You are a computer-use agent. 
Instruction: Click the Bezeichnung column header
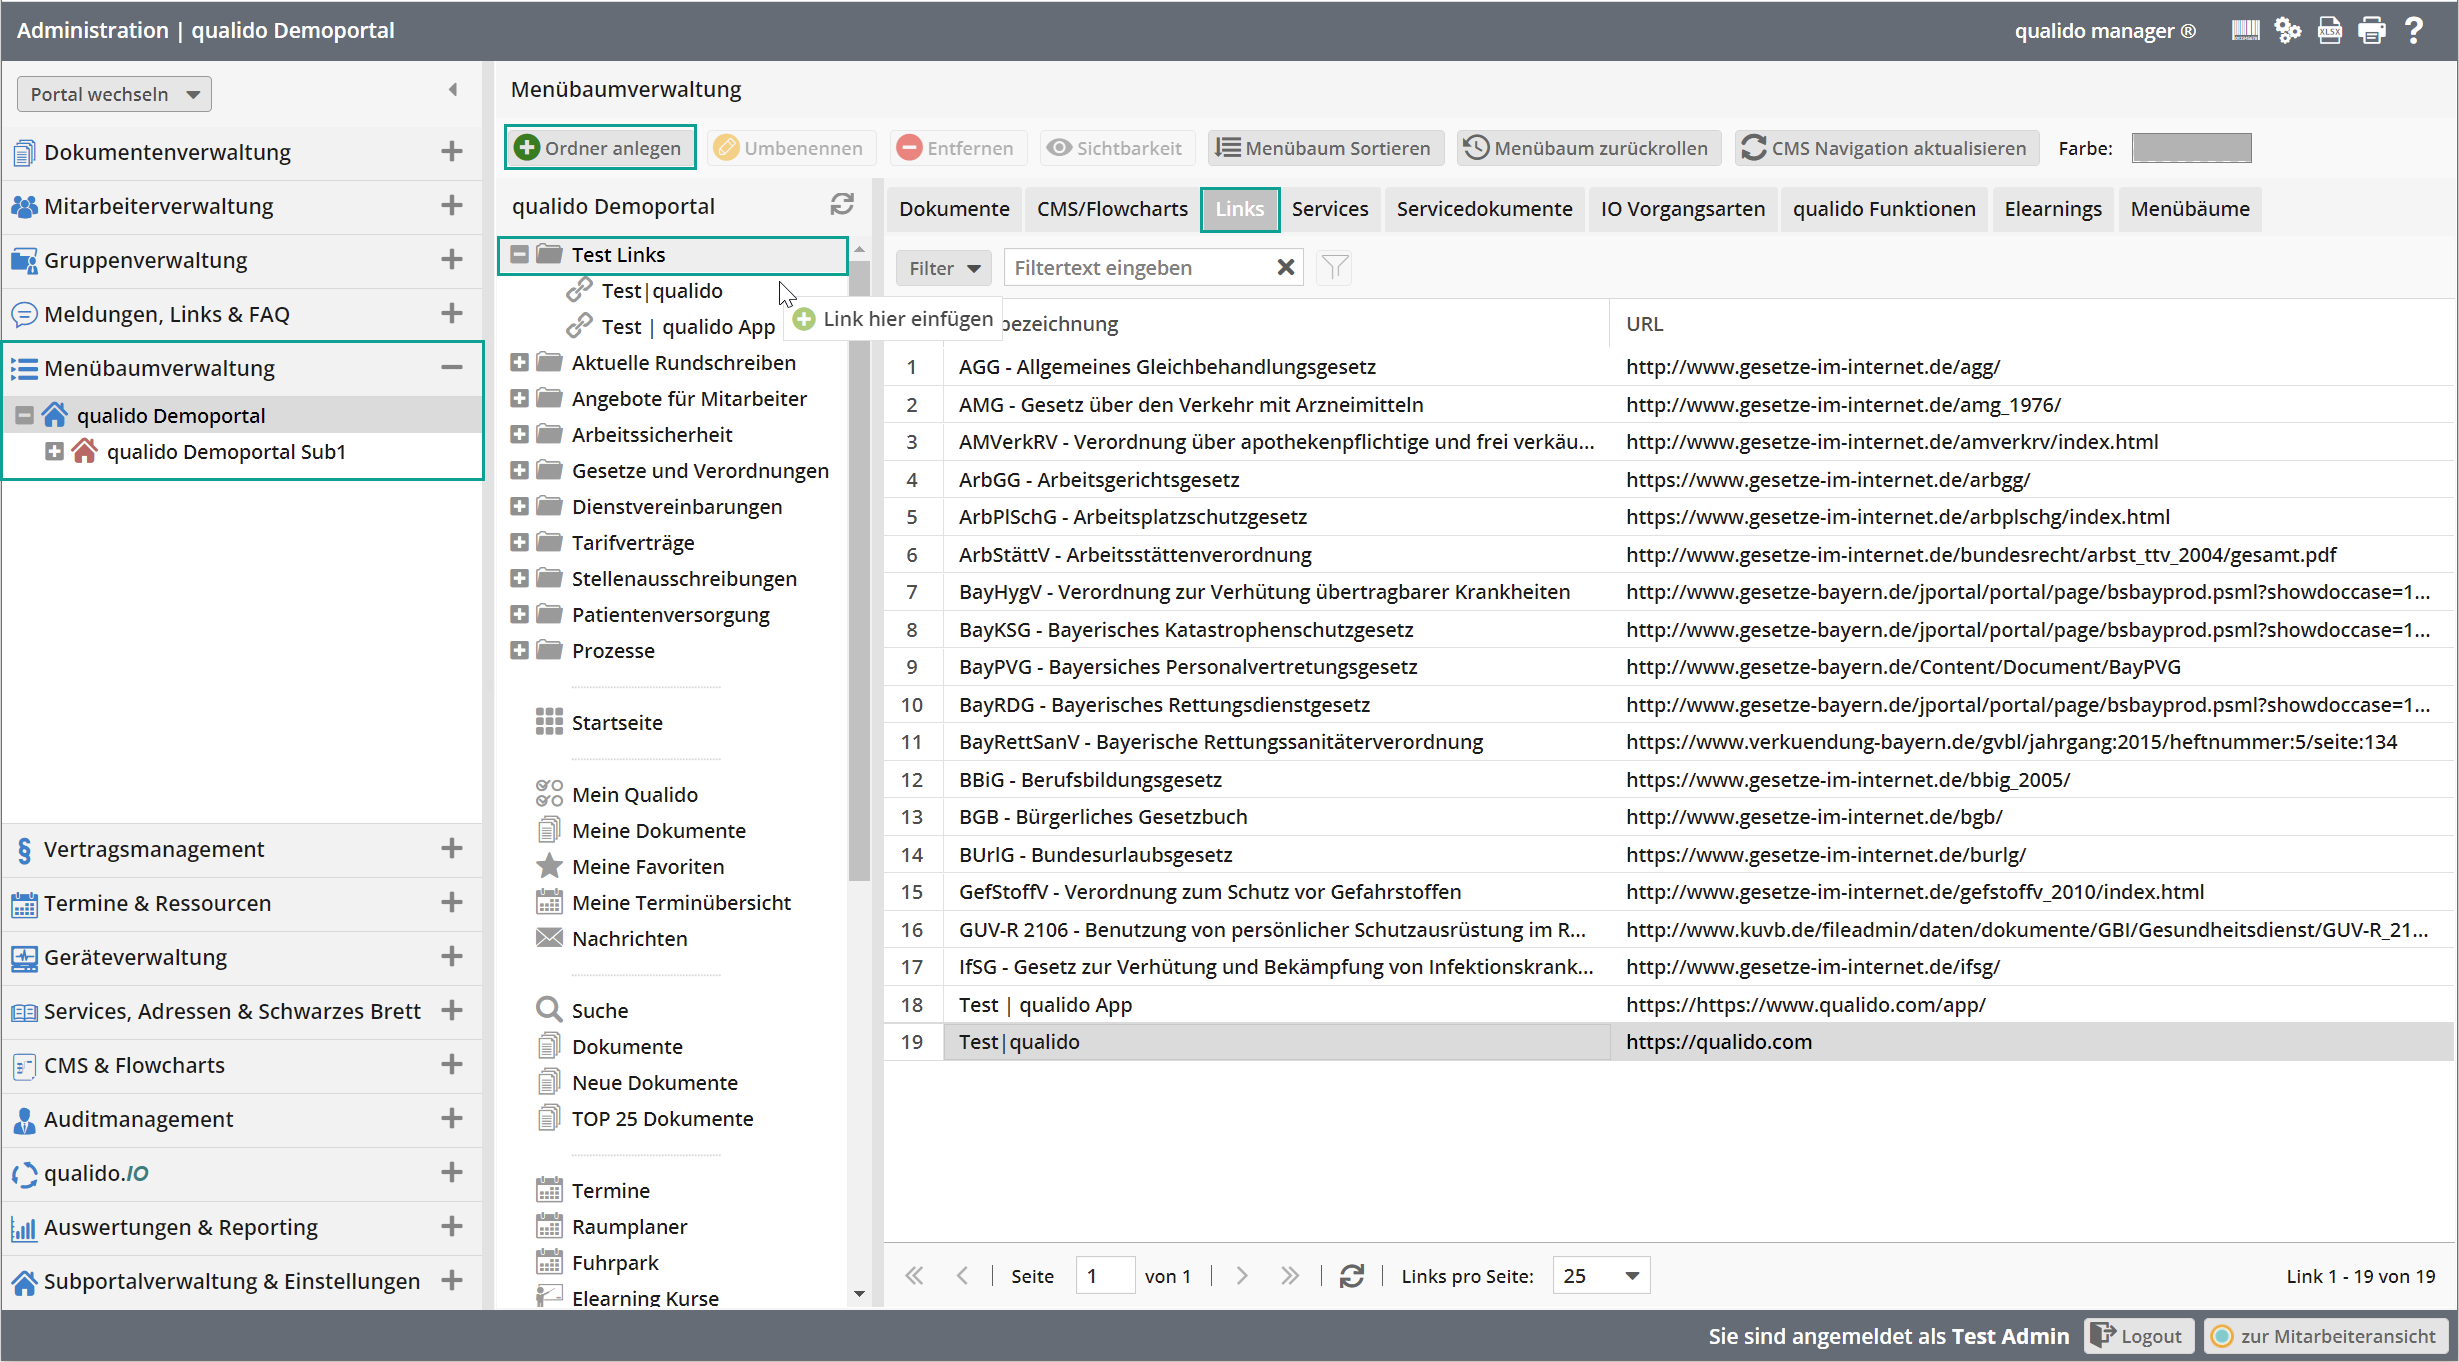point(1276,323)
